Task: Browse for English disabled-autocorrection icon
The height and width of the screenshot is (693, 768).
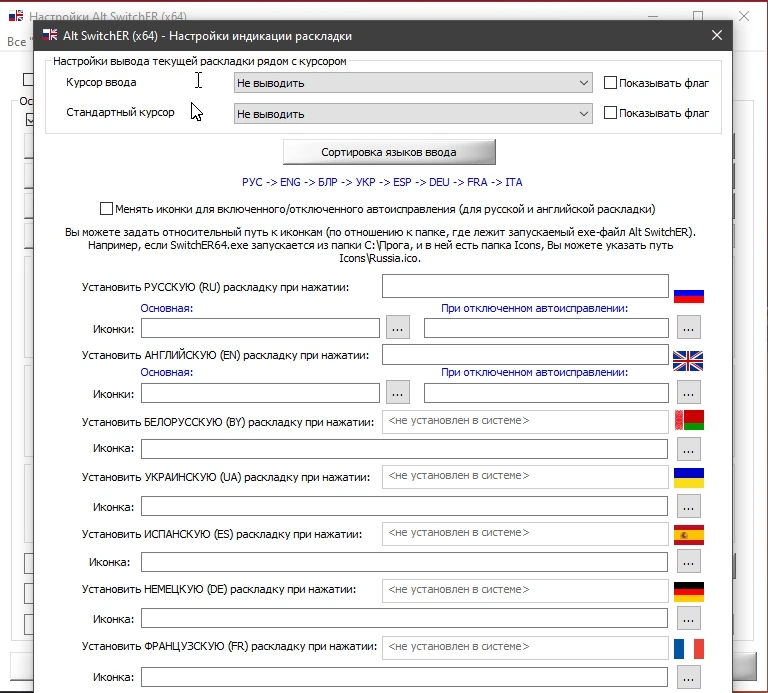Action: coord(689,393)
